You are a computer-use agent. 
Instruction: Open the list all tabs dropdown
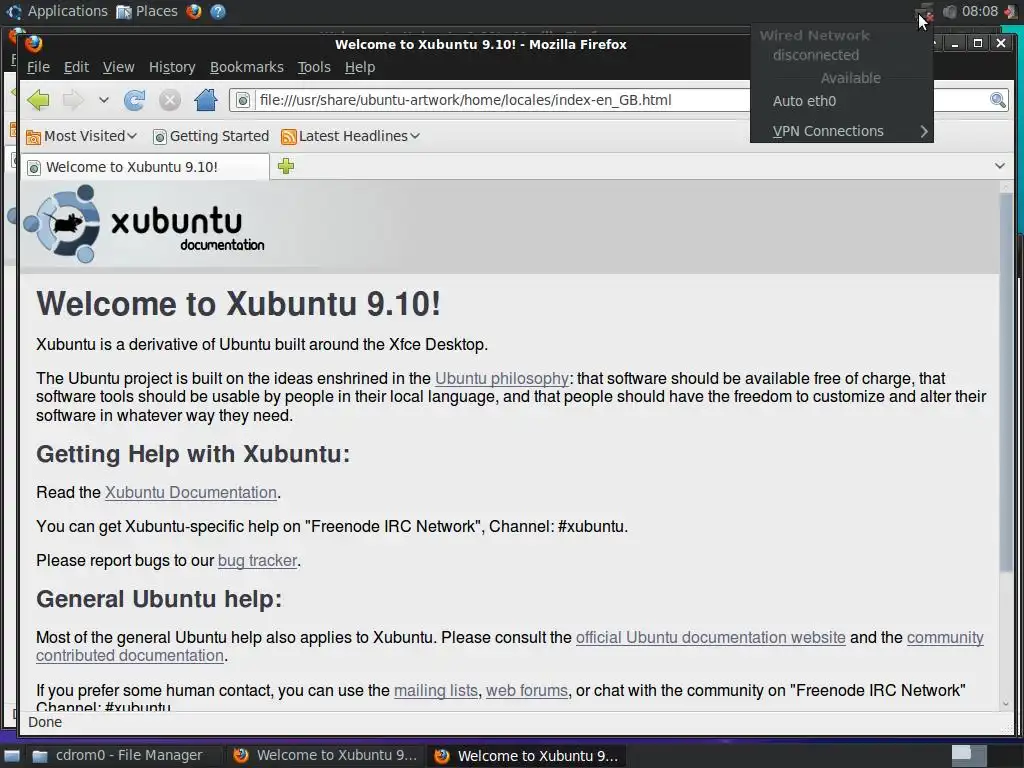[x=999, y=166]
